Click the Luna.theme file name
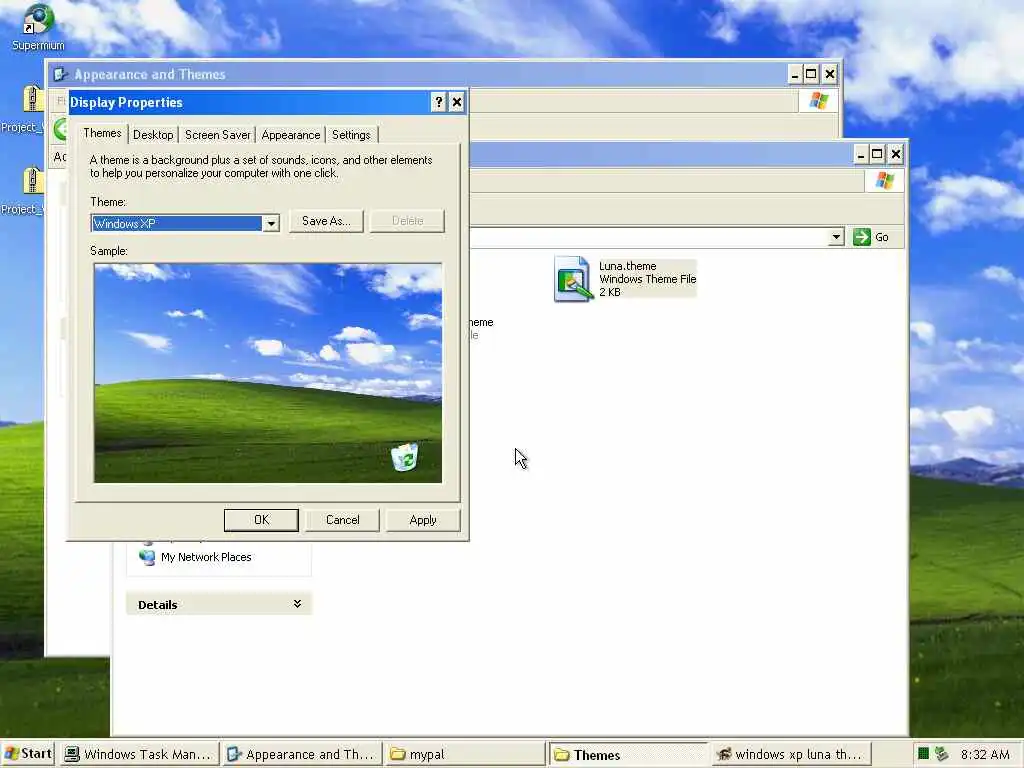Screen dimensions: 1024x768 point(628,266)
